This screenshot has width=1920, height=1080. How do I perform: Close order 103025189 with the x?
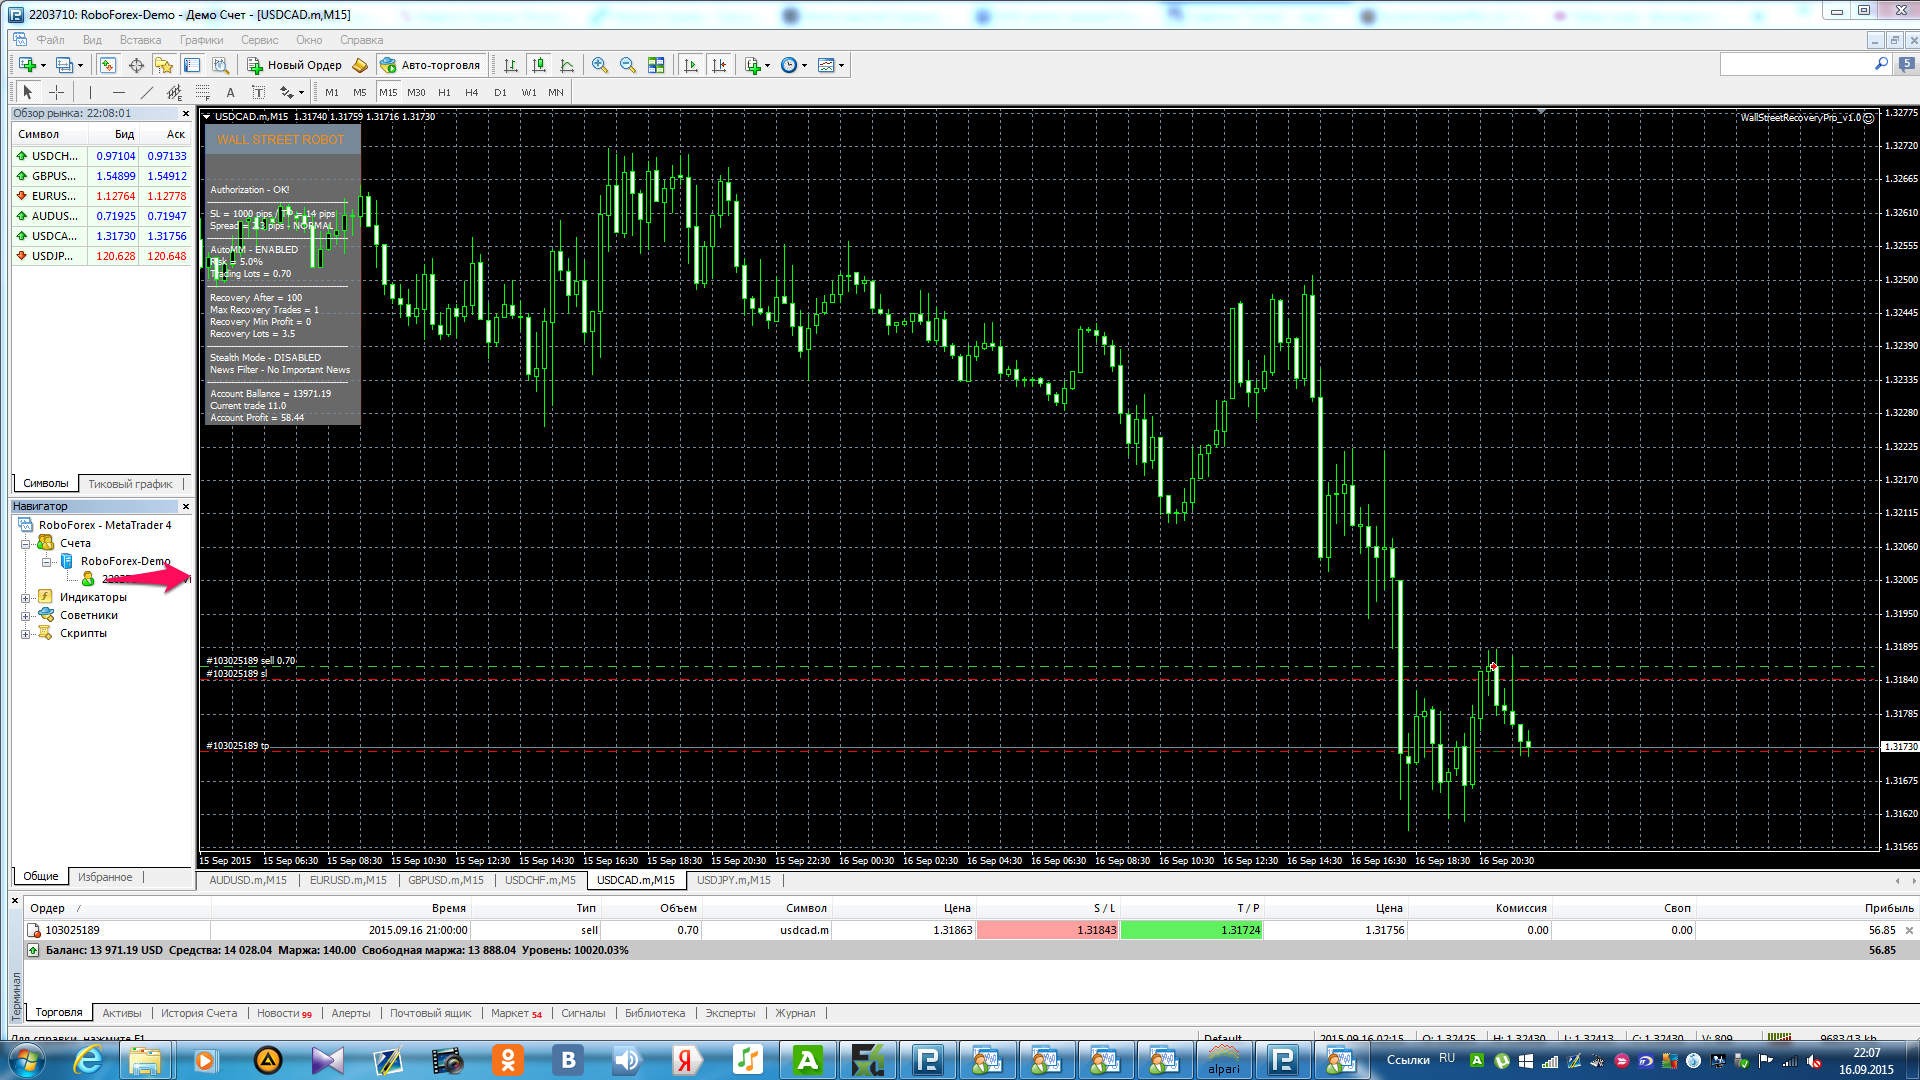pos(1909,930)
